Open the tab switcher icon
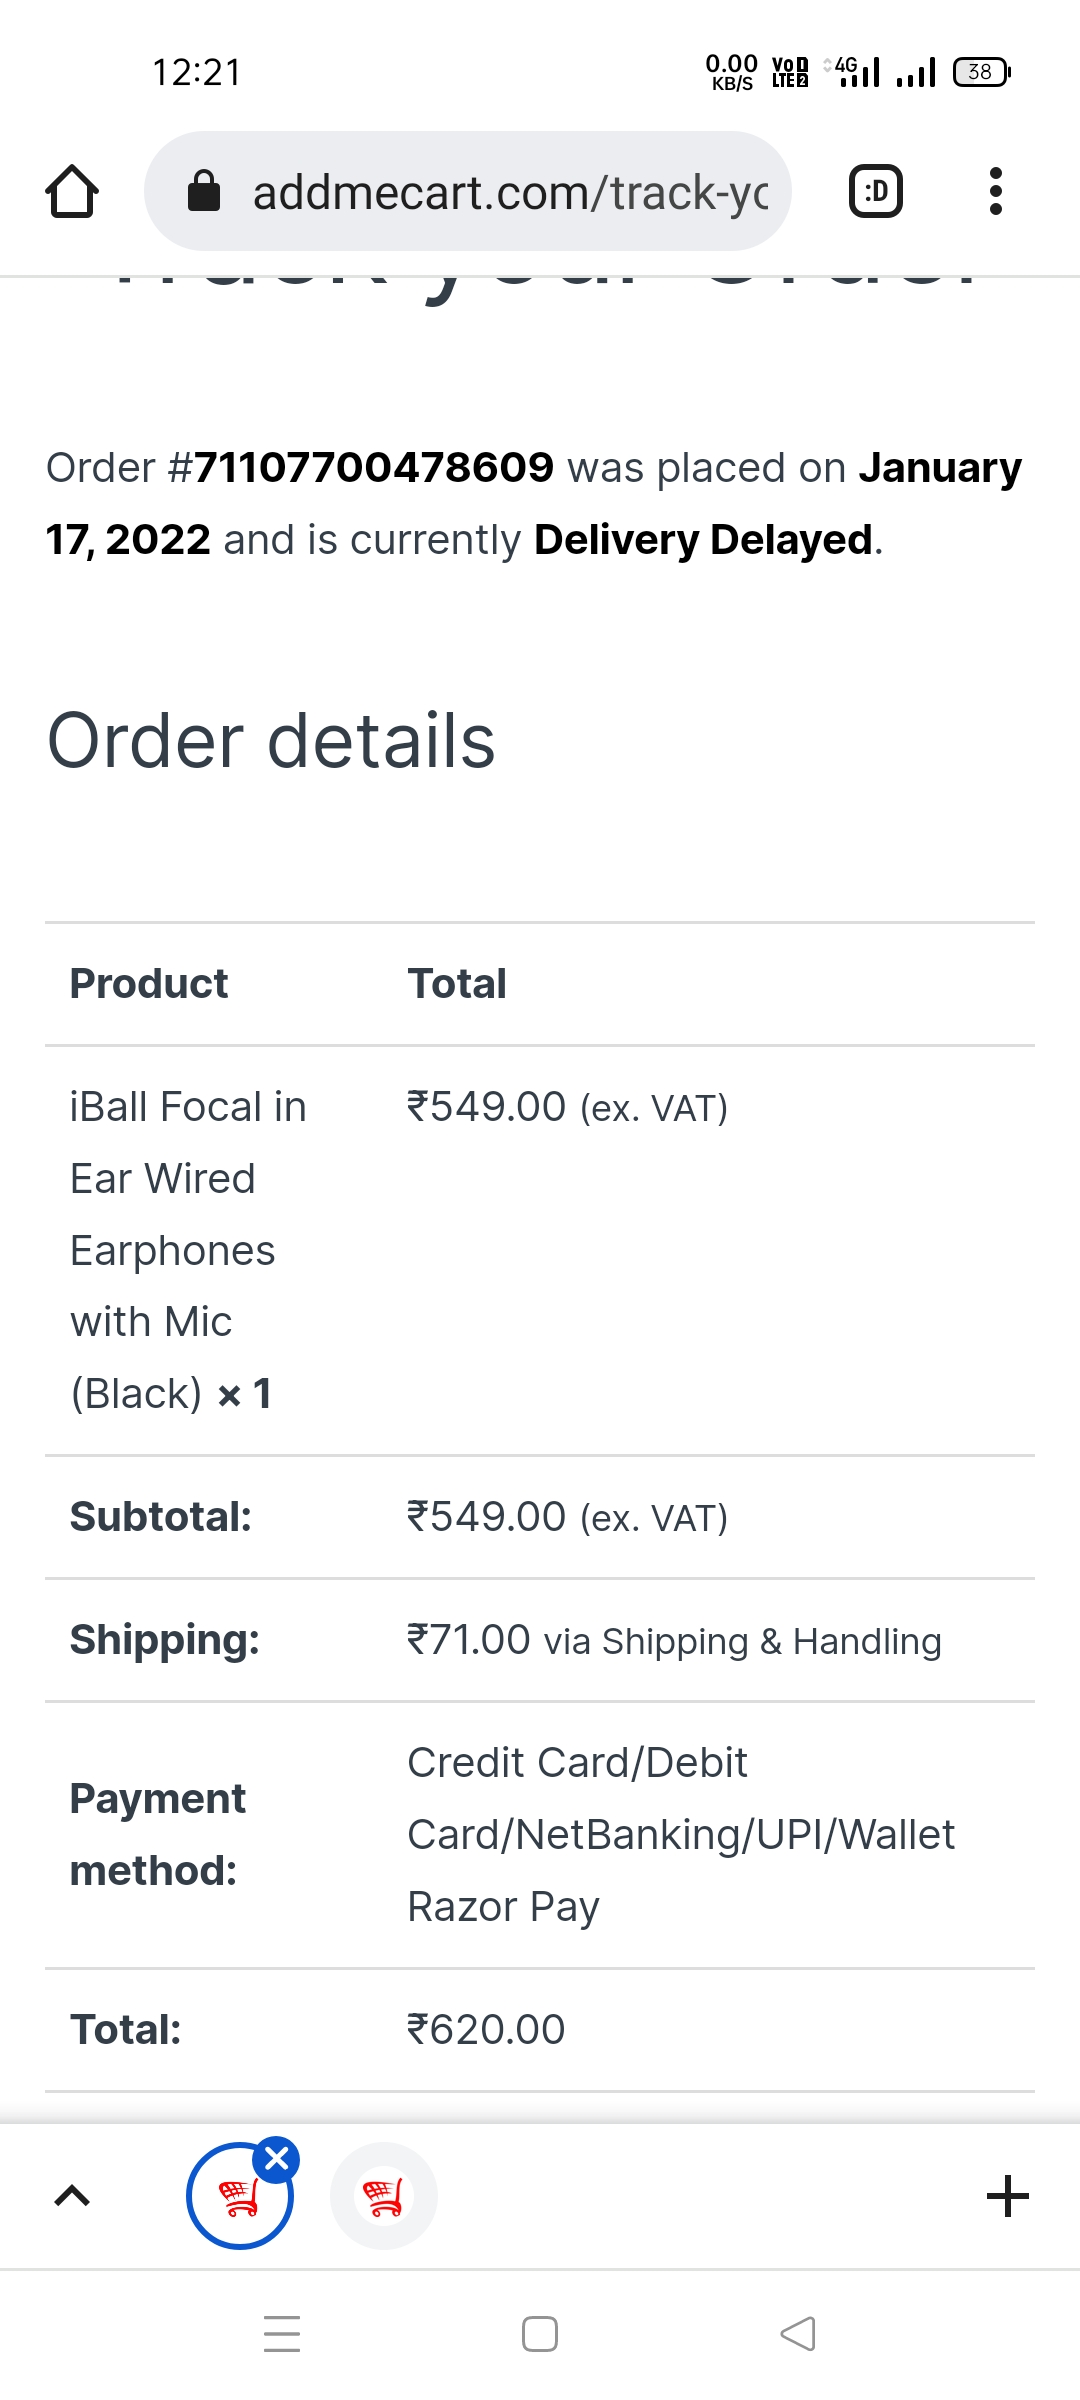This screenshot has height=2400, width=1080. pyautogui.click(x=875, y=191)
